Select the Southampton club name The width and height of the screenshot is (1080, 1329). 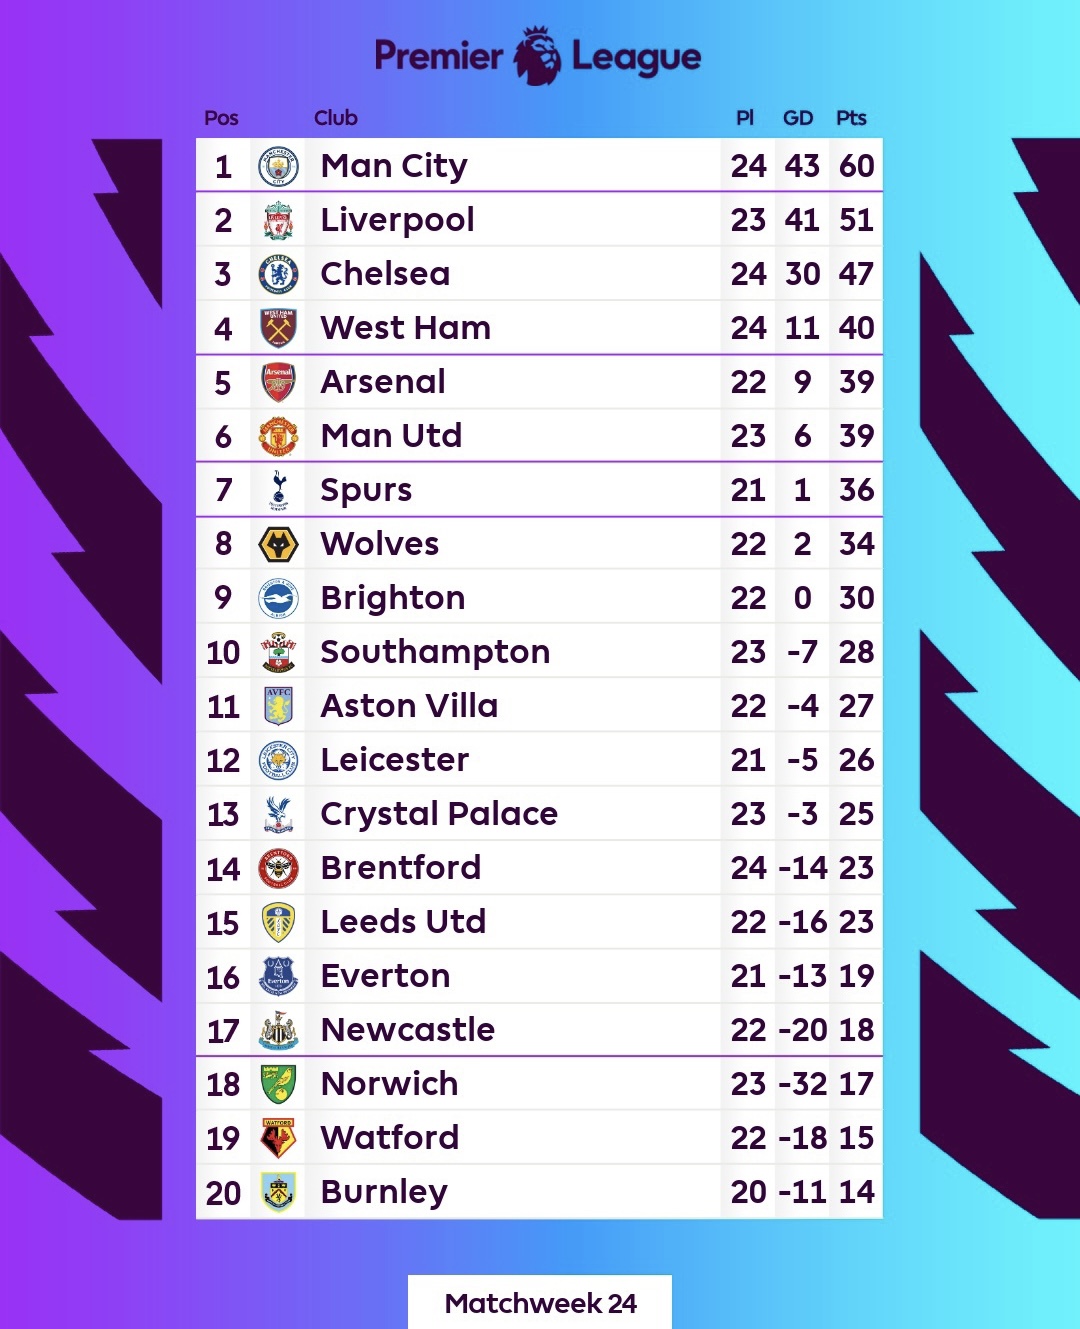(435, 652)
